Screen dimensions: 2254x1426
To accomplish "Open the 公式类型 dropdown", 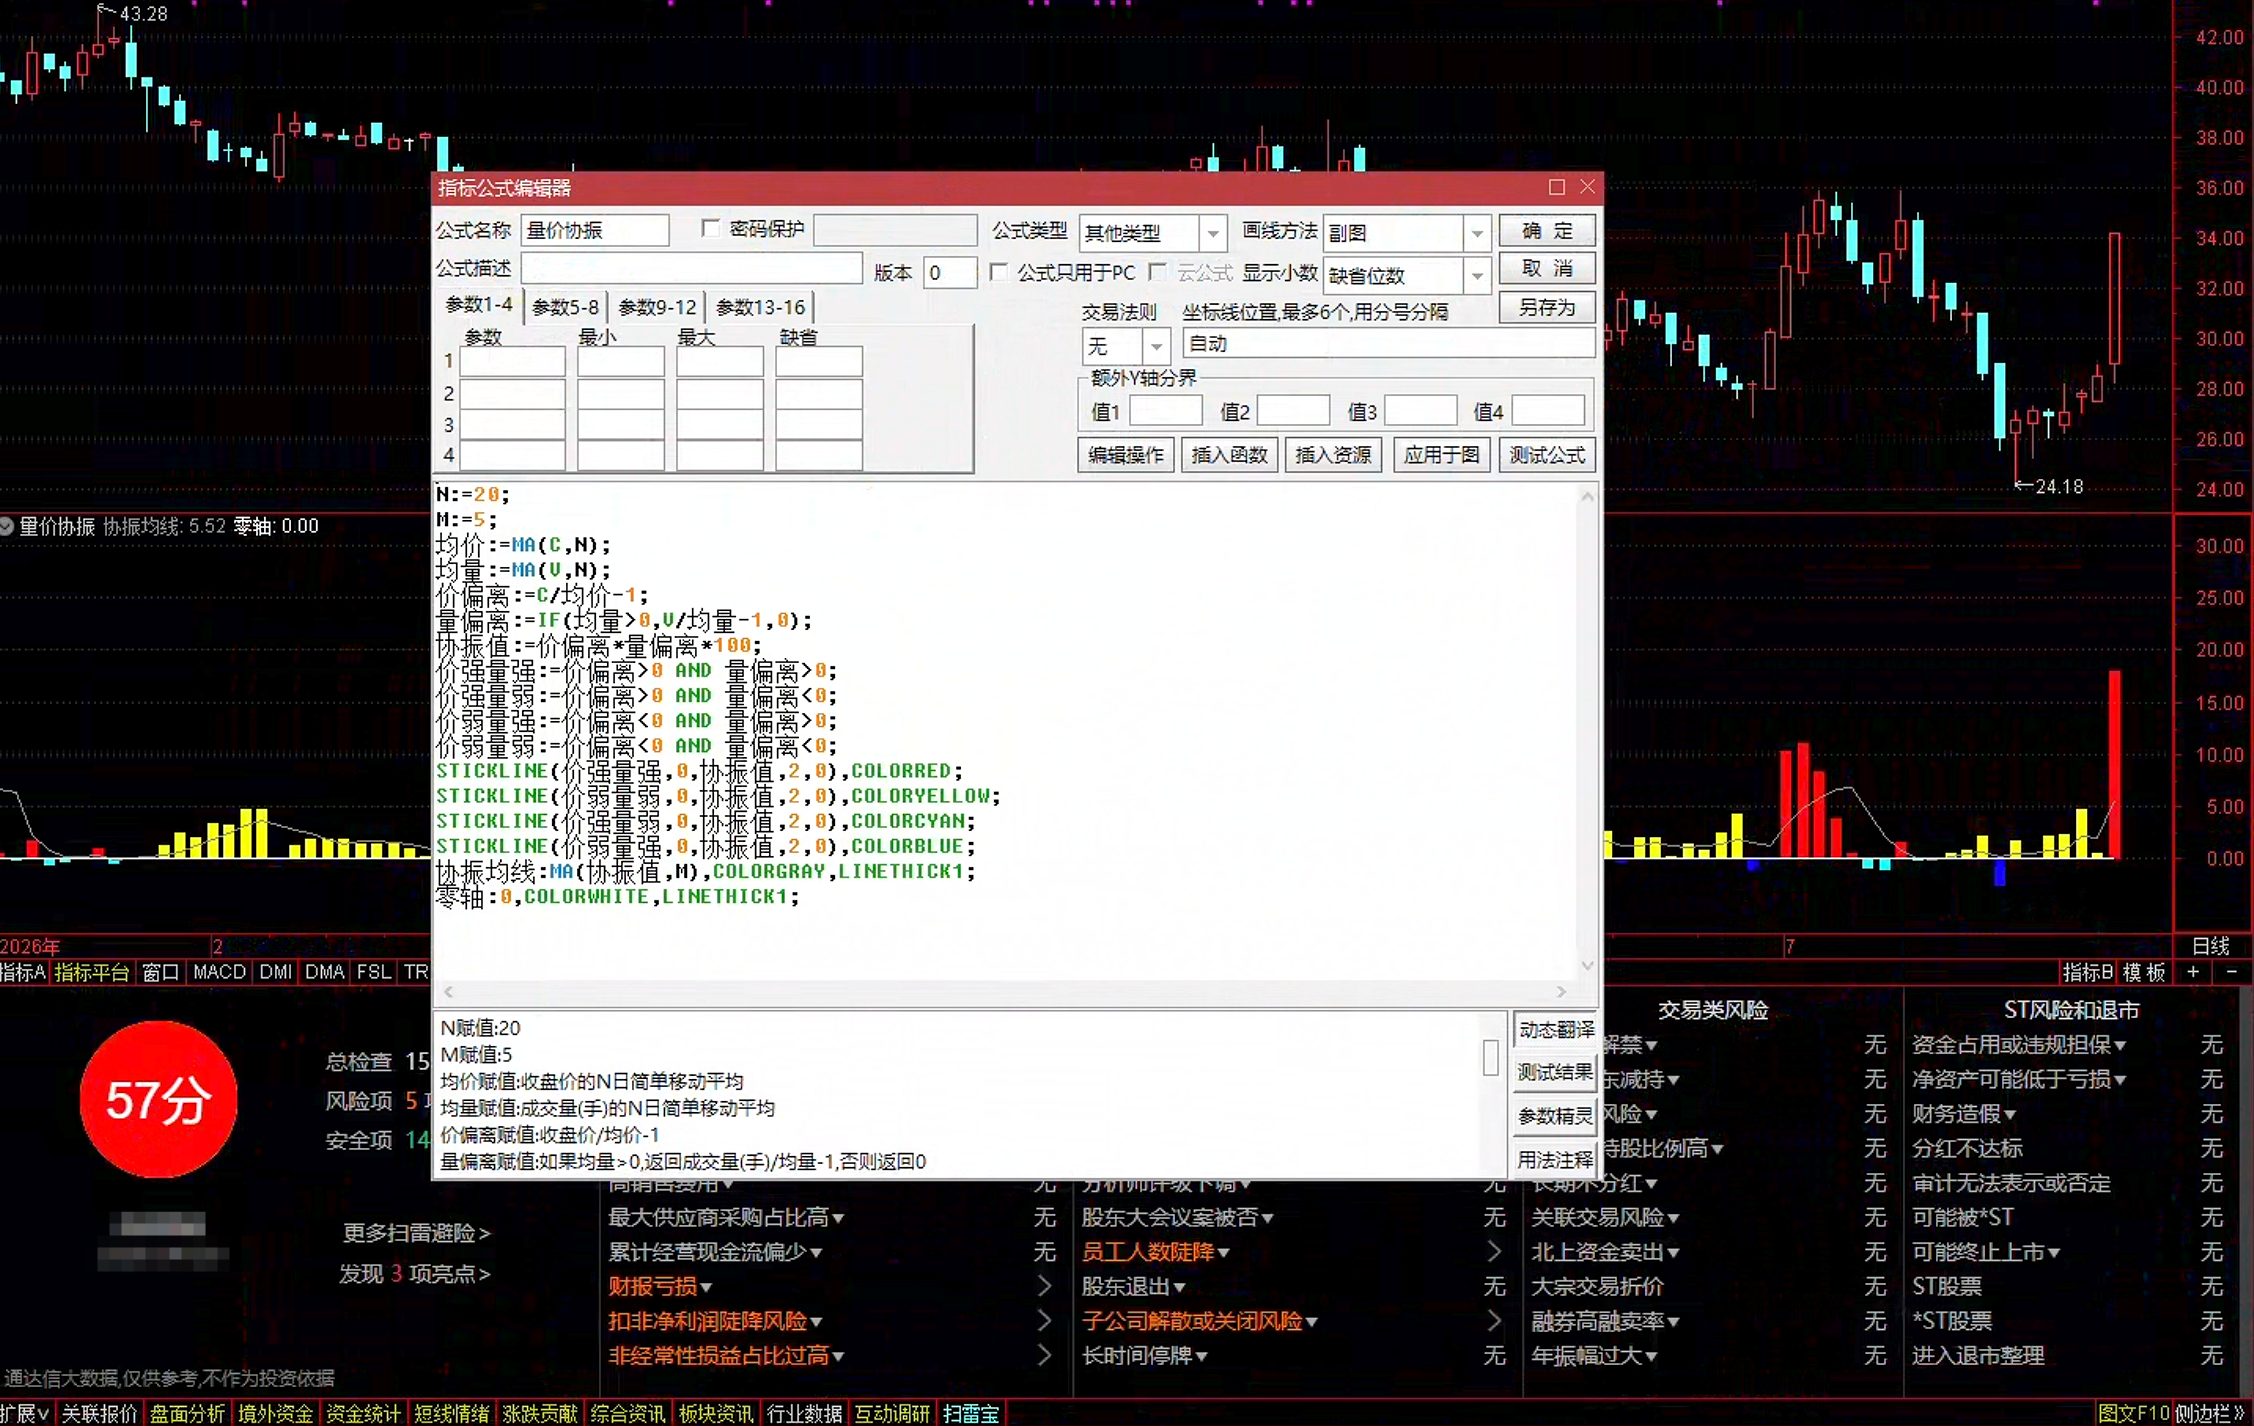I will coord(1213,234).
